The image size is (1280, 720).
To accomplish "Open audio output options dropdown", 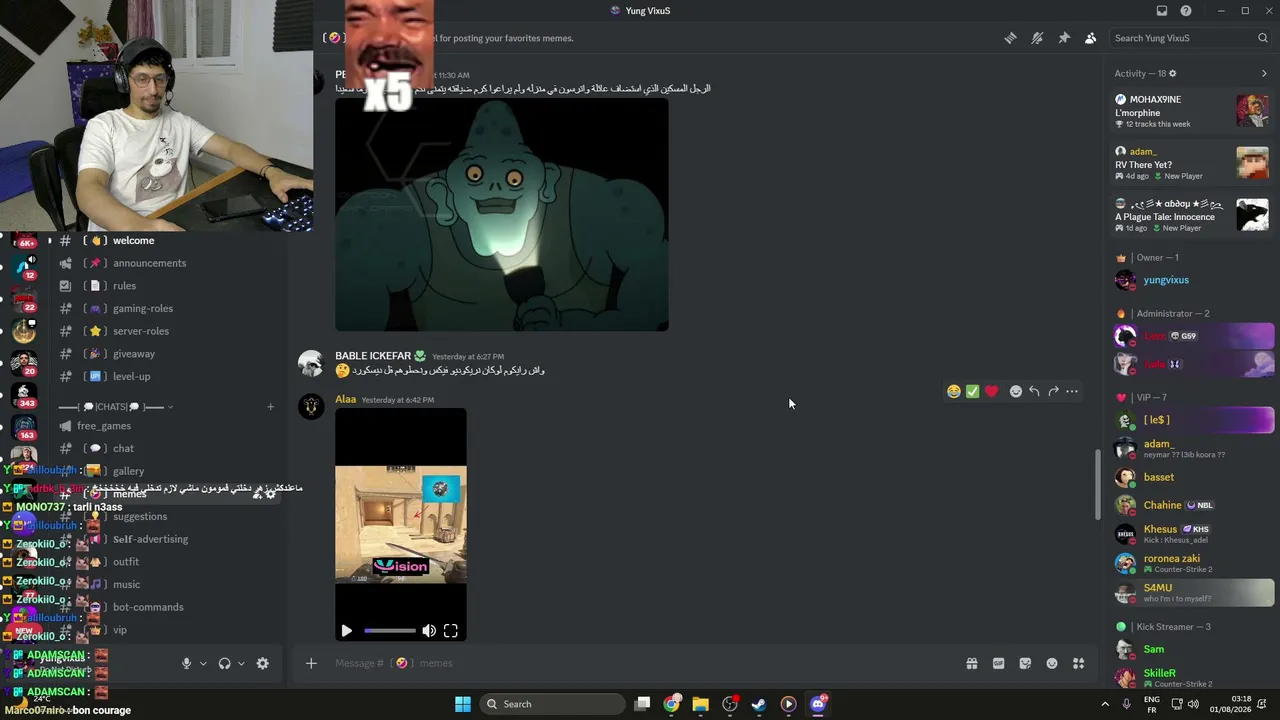I will click(241, 663).
